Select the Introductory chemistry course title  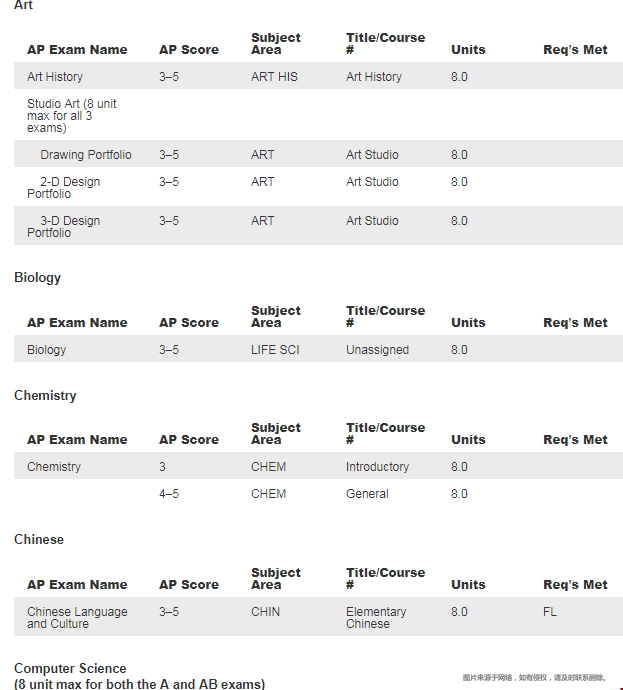click(377, 467)
